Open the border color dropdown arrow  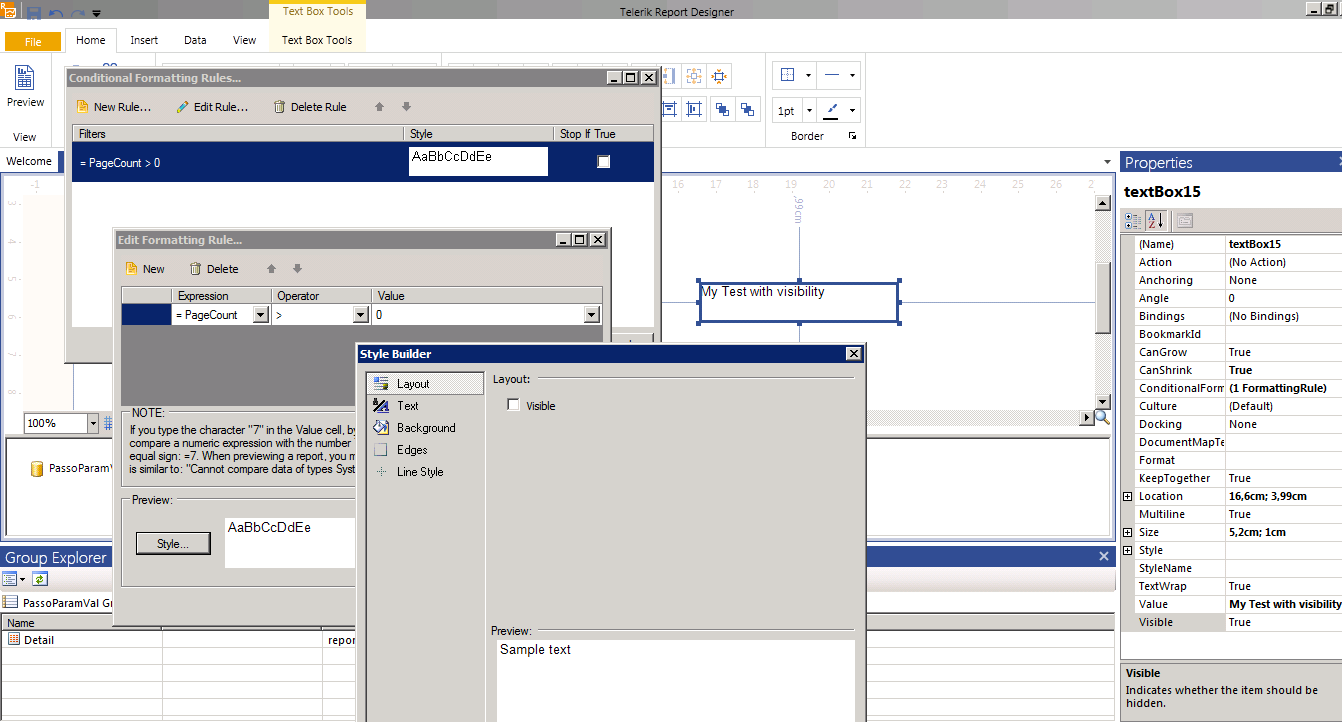point(852,111)
